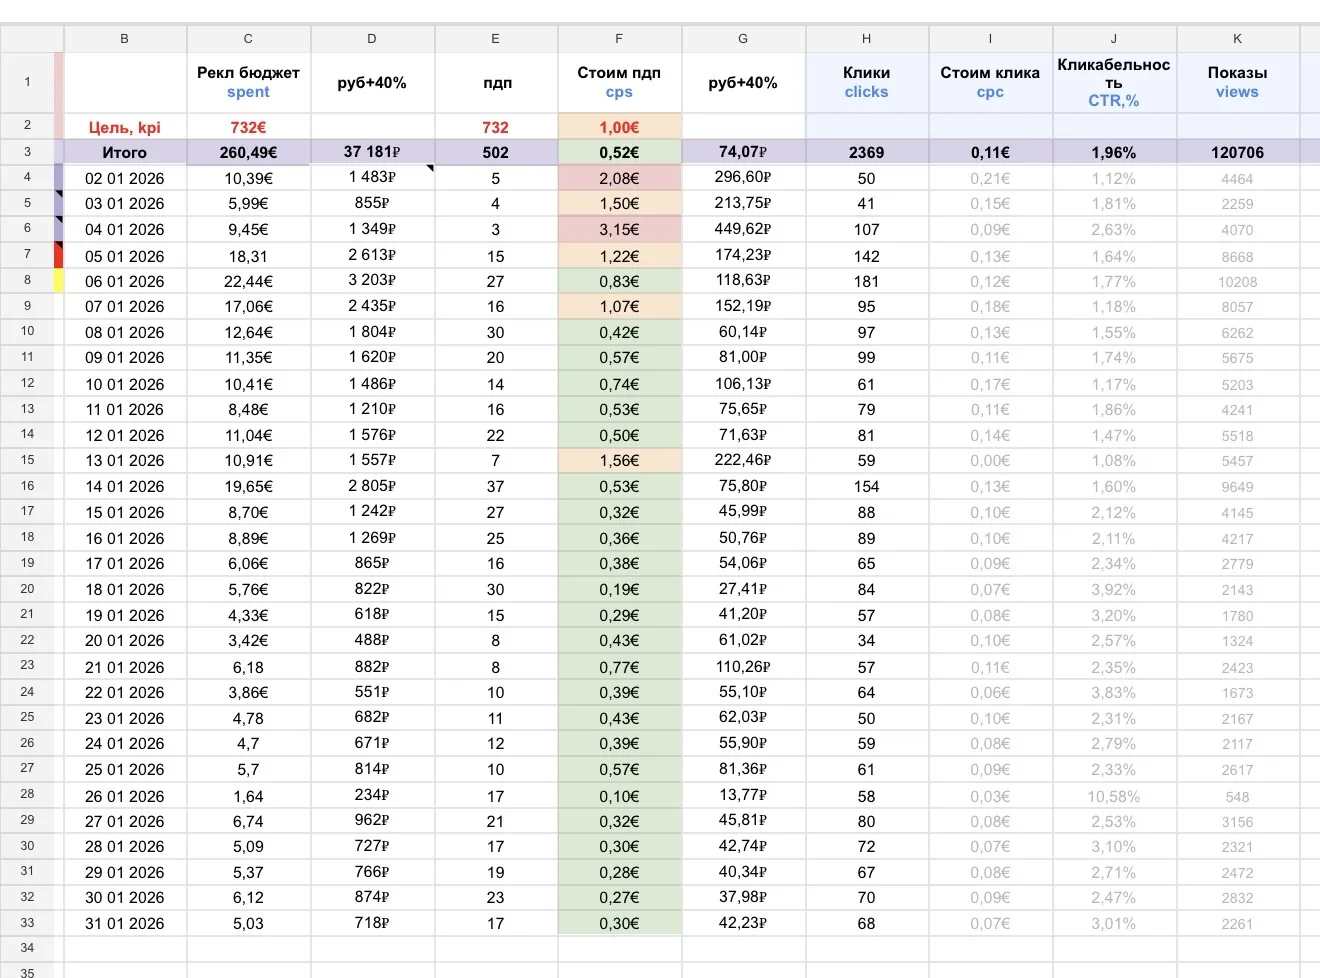Click the 'Кликабельность CTR,%' header cell
Screen dimensions: 1320x978
tap(1114, 82)
